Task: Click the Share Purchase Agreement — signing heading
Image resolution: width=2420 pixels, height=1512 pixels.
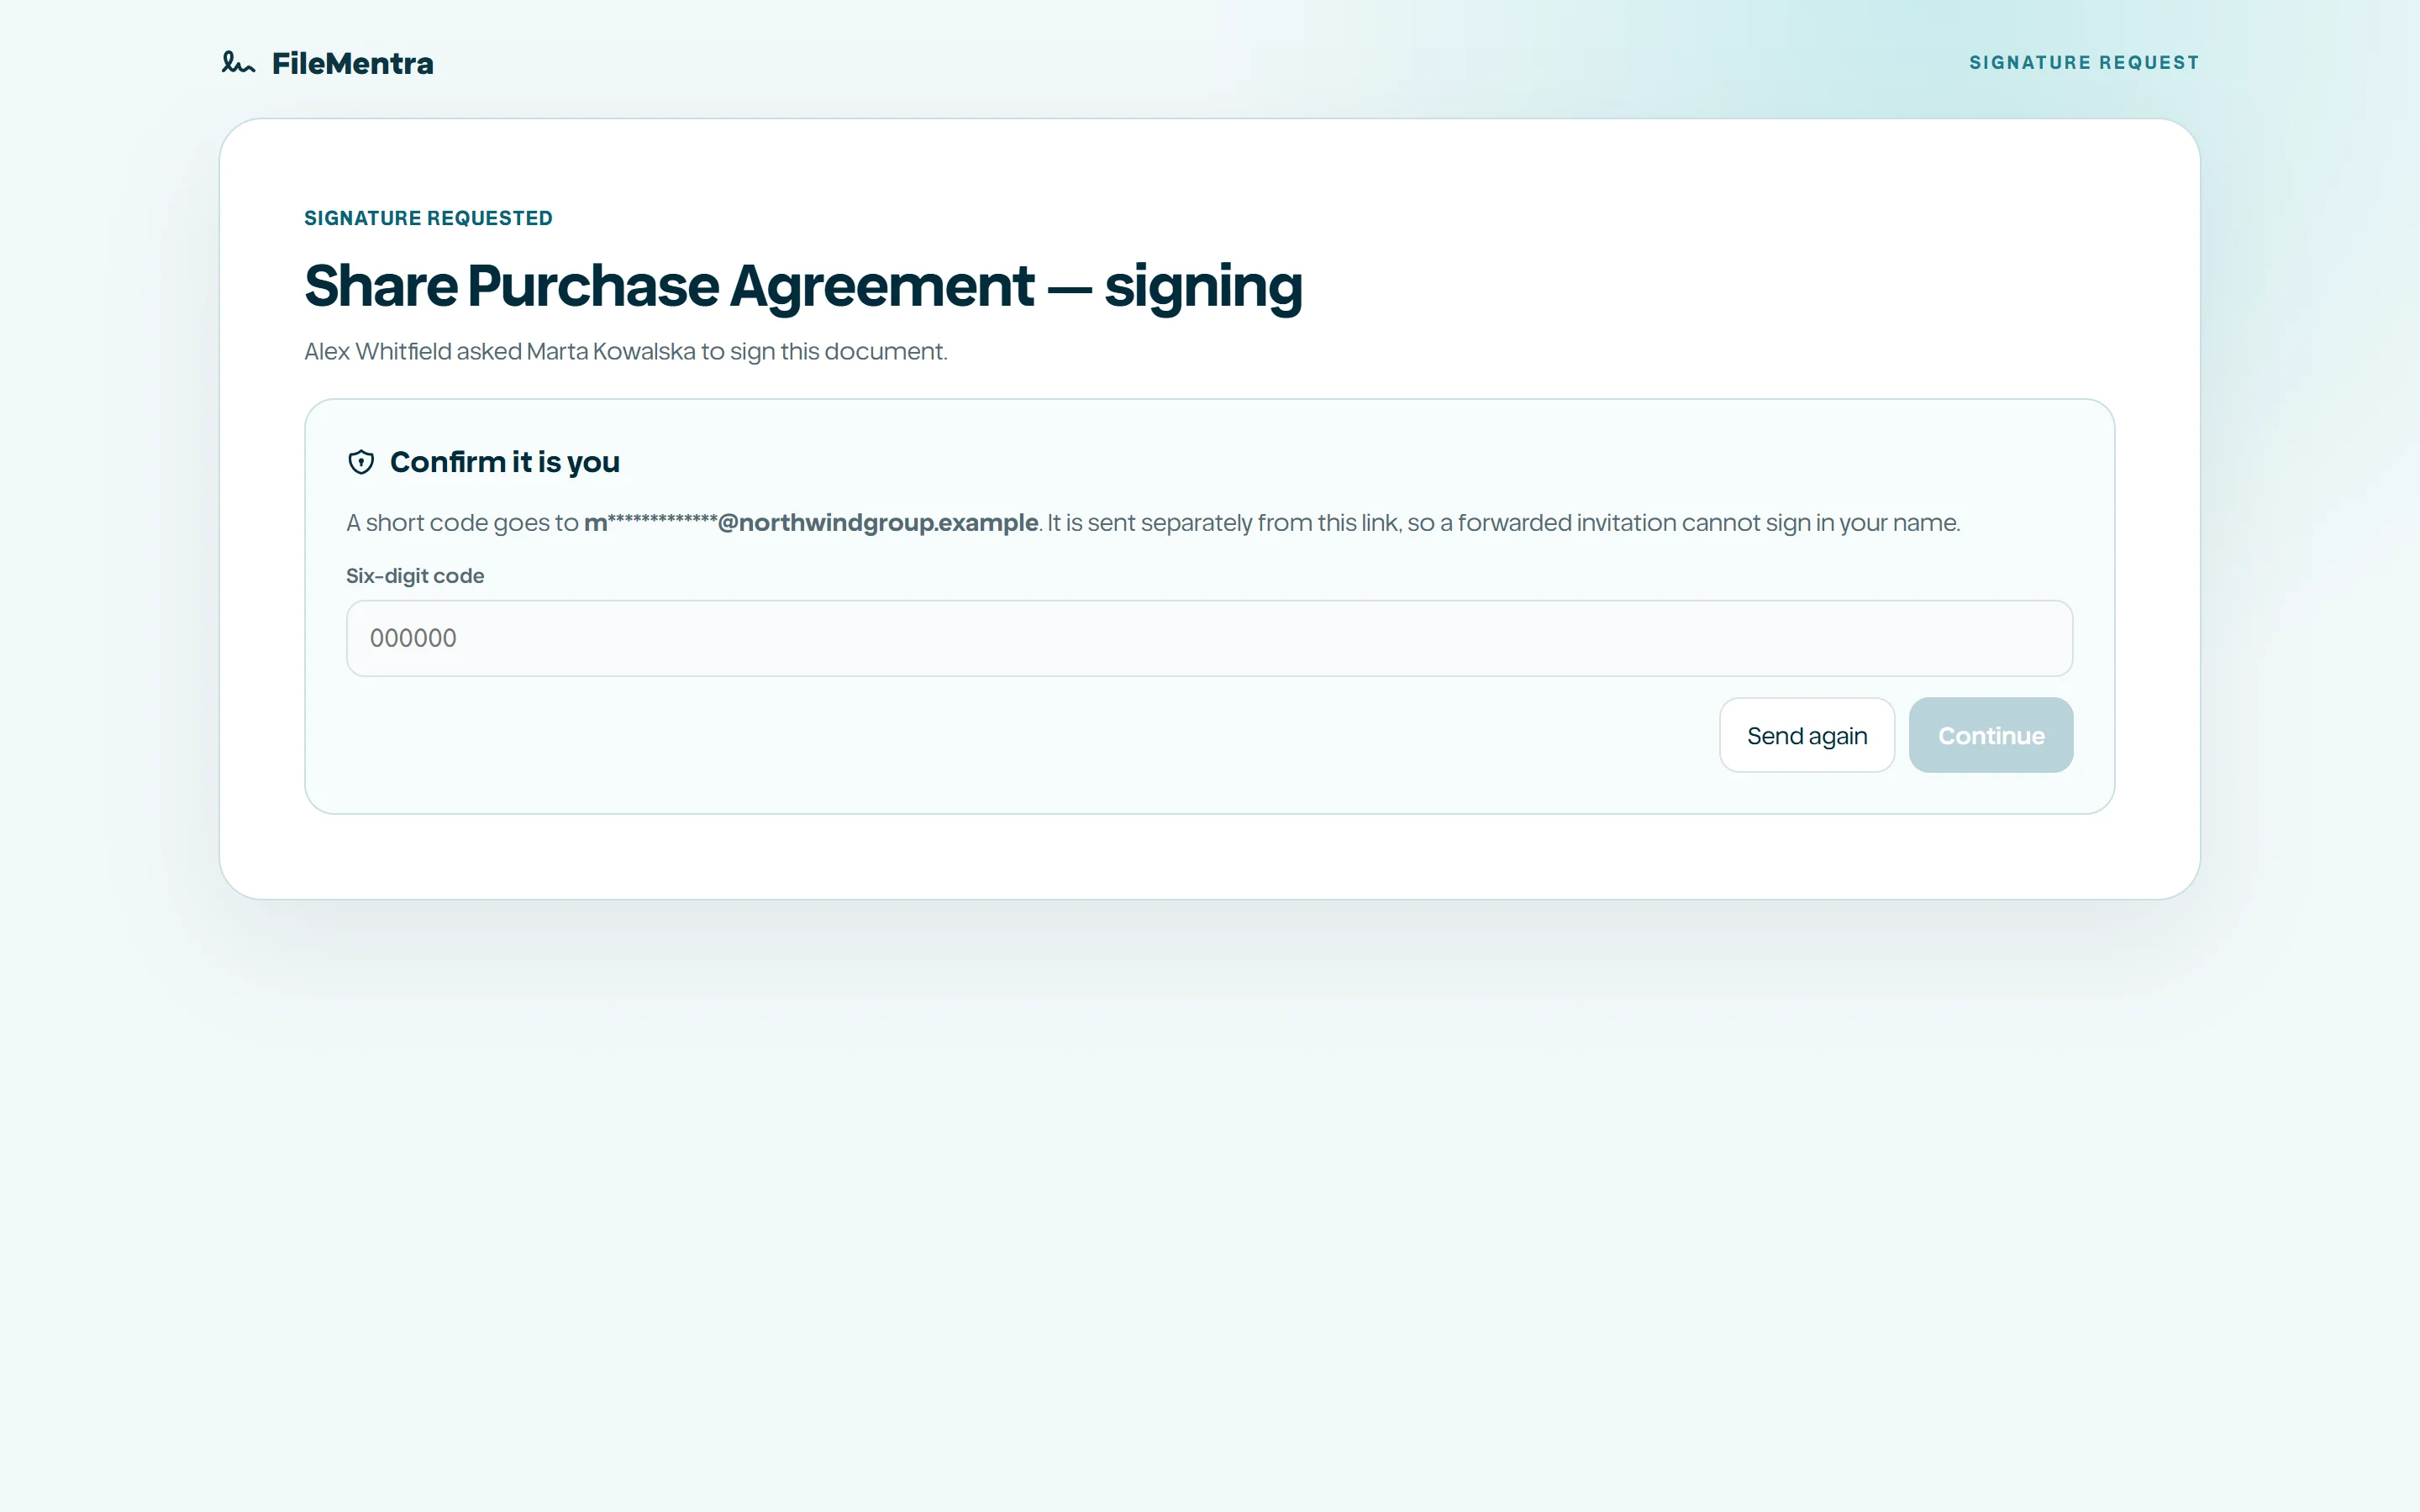Action: click(x=803, y=286)
